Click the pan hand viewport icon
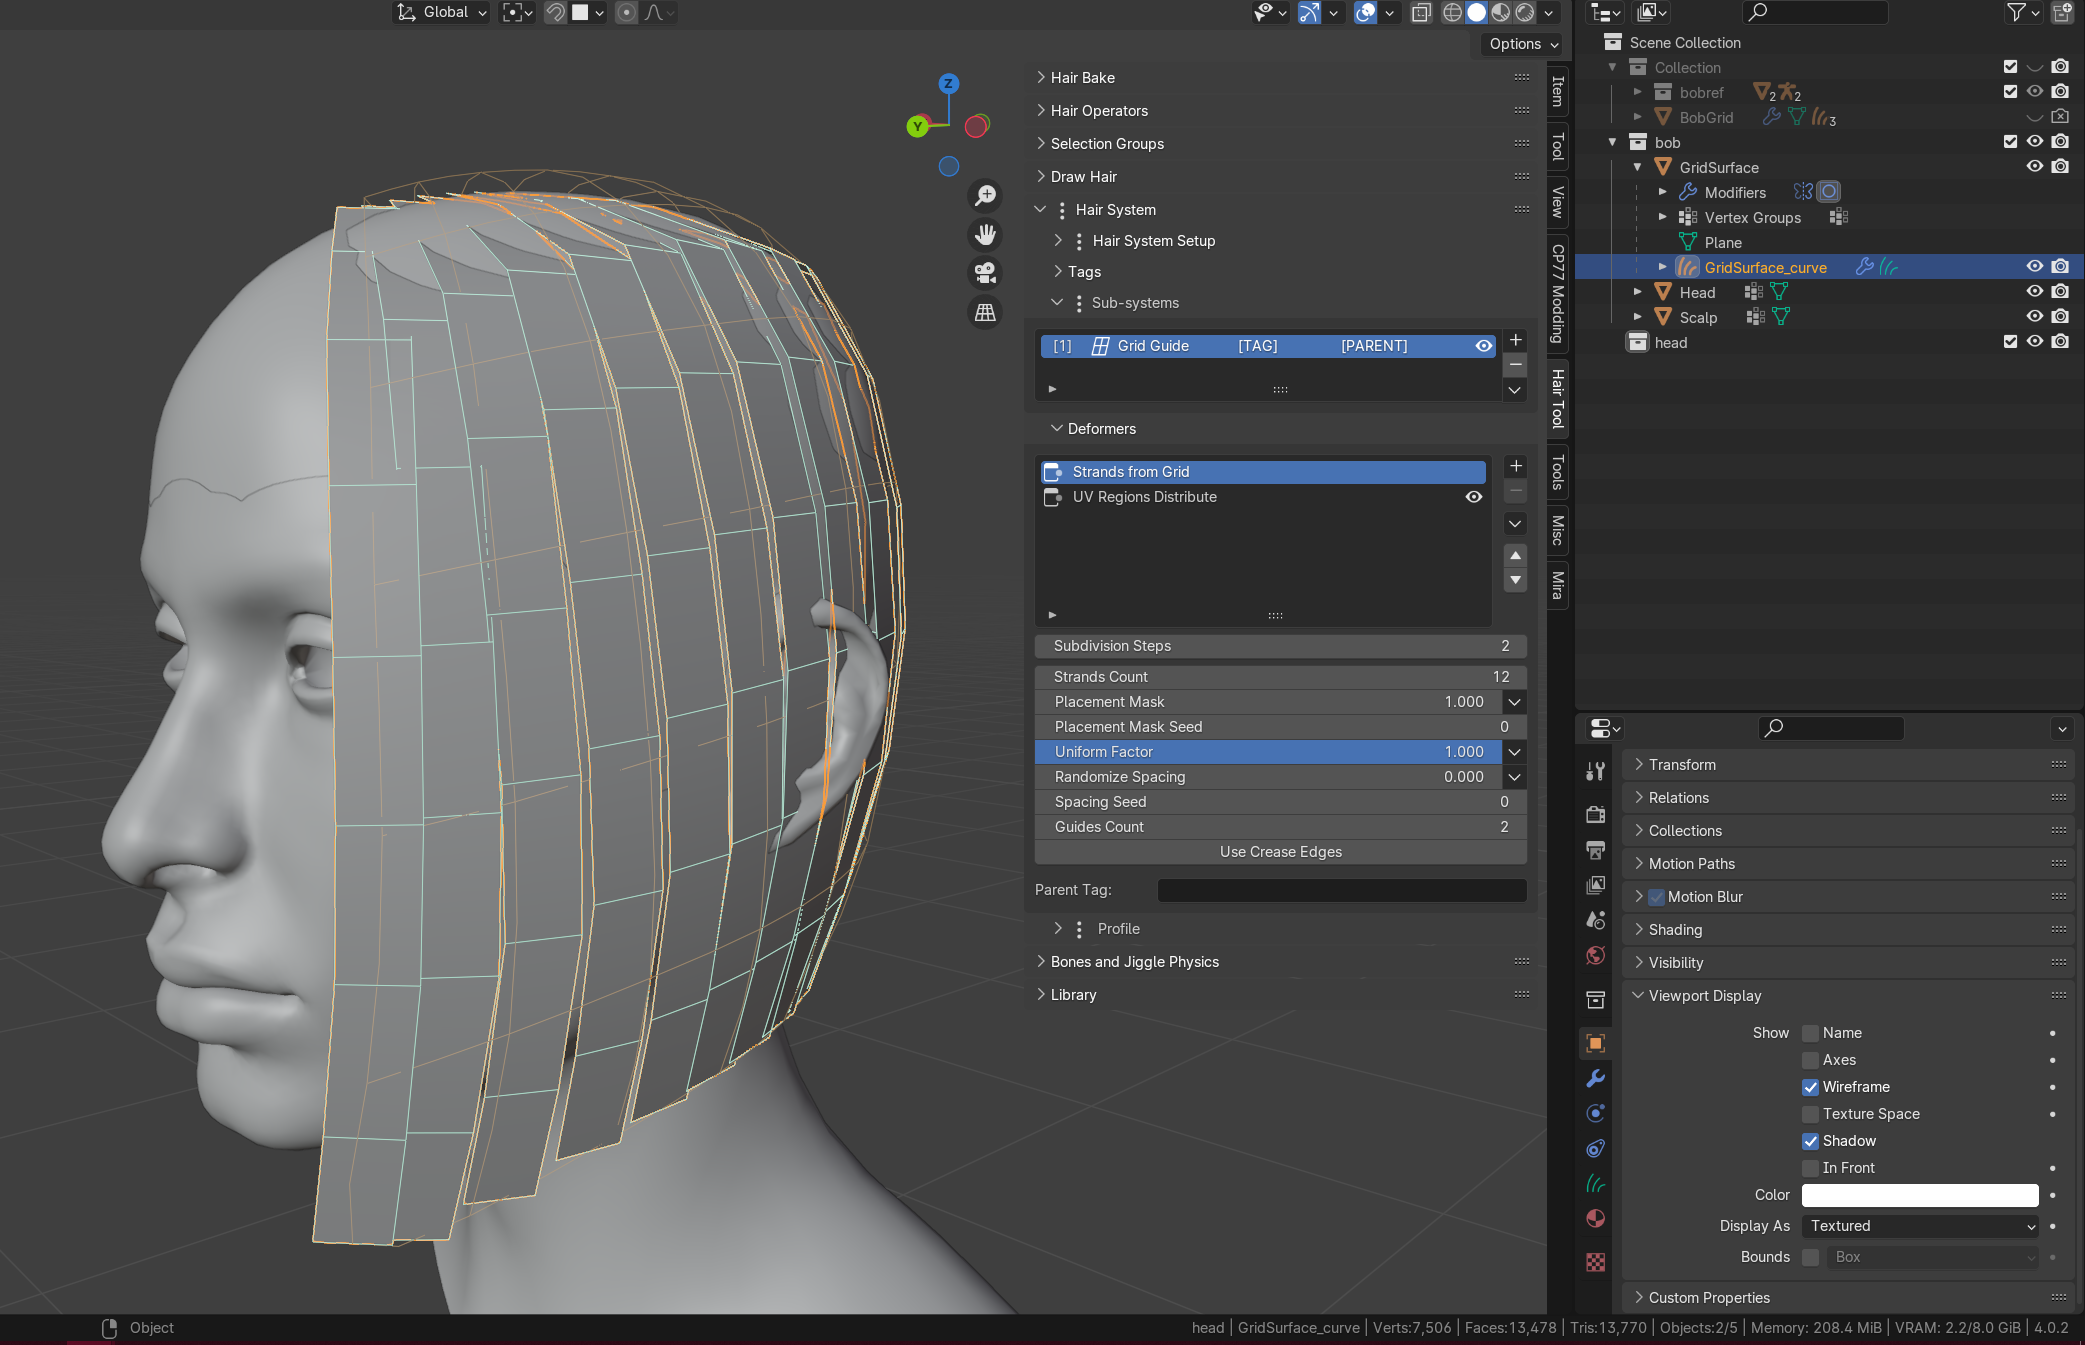This screenshot has height=1345, width=2085. point(985,234)
